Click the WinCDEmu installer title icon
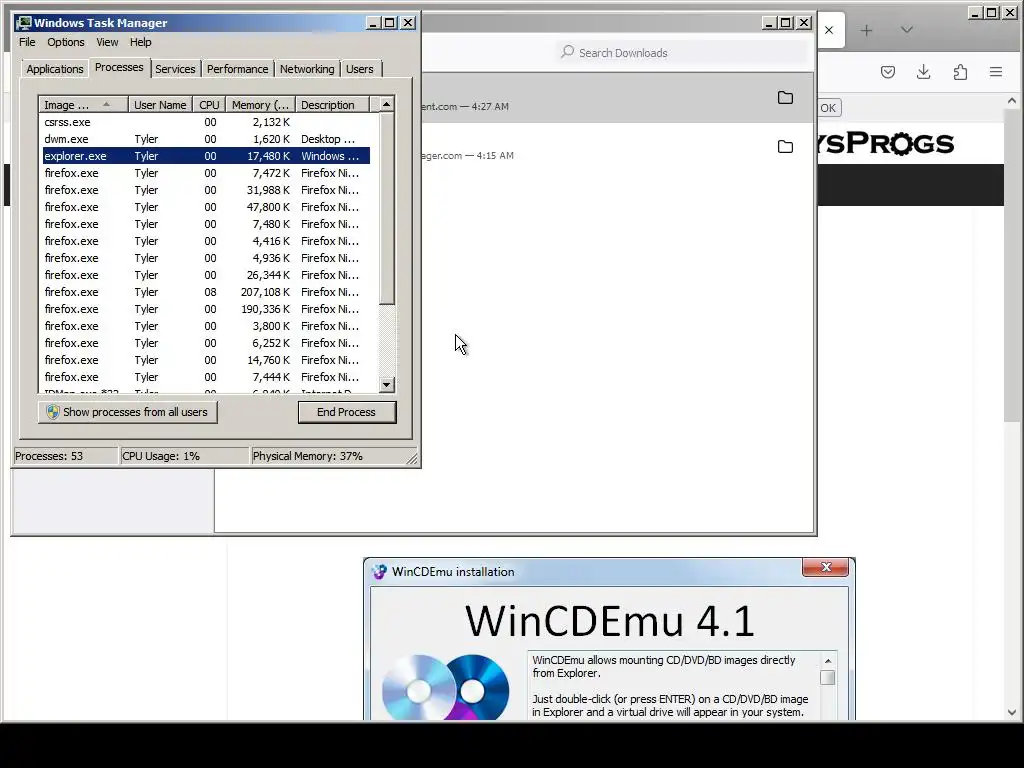The width and height of the screenshot is (1024, 768). pyautogui.click(x=379, y=571)
